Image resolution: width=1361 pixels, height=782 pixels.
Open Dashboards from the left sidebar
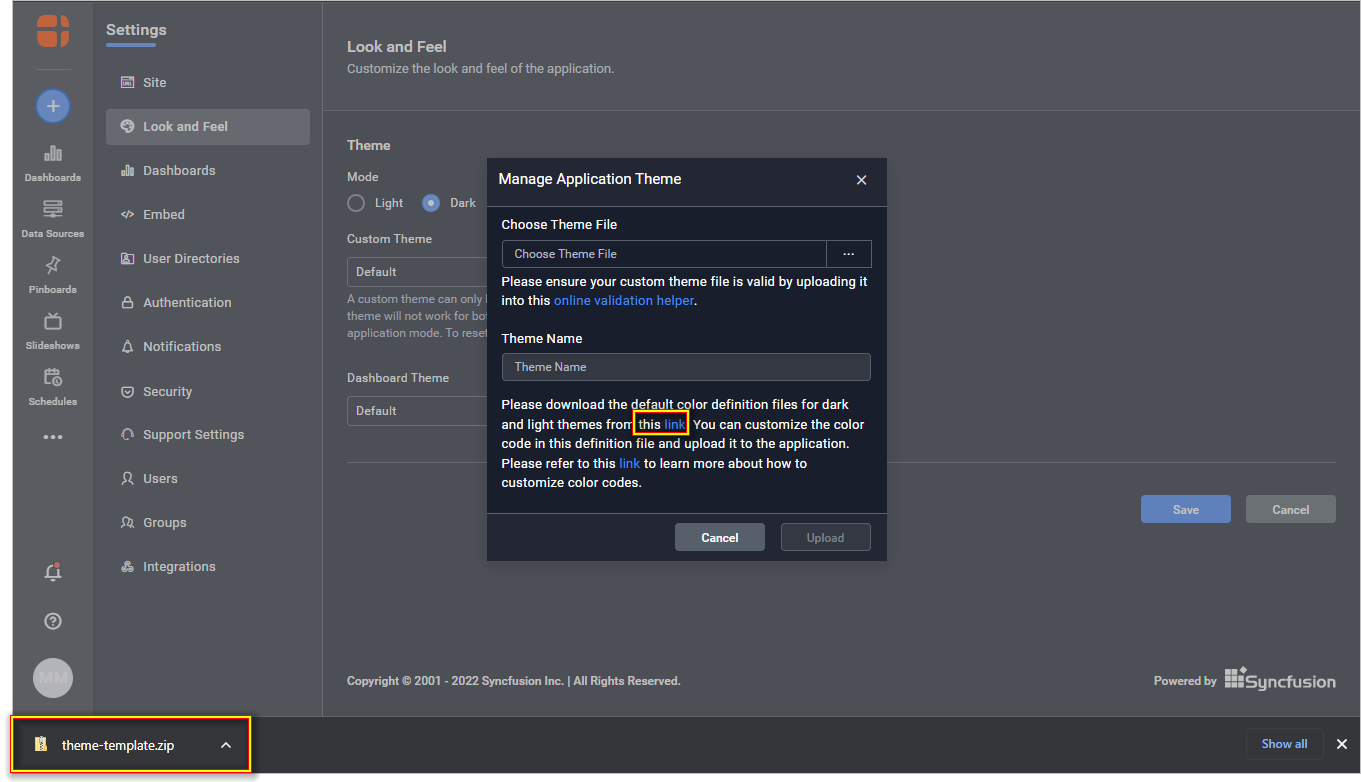click(53, 161)
